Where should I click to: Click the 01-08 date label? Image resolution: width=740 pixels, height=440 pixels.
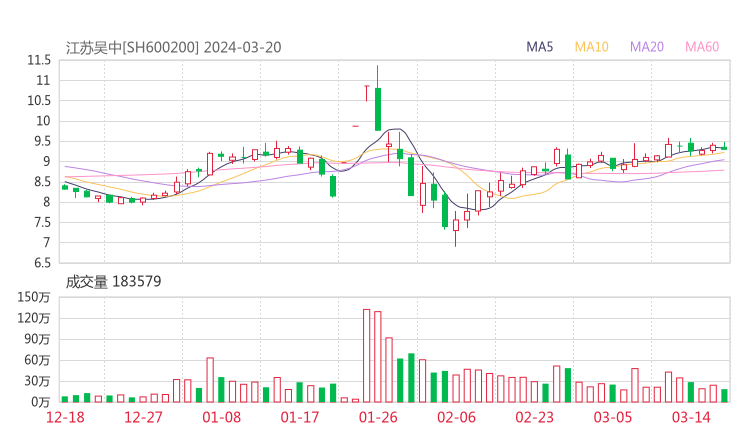point(221,417)
